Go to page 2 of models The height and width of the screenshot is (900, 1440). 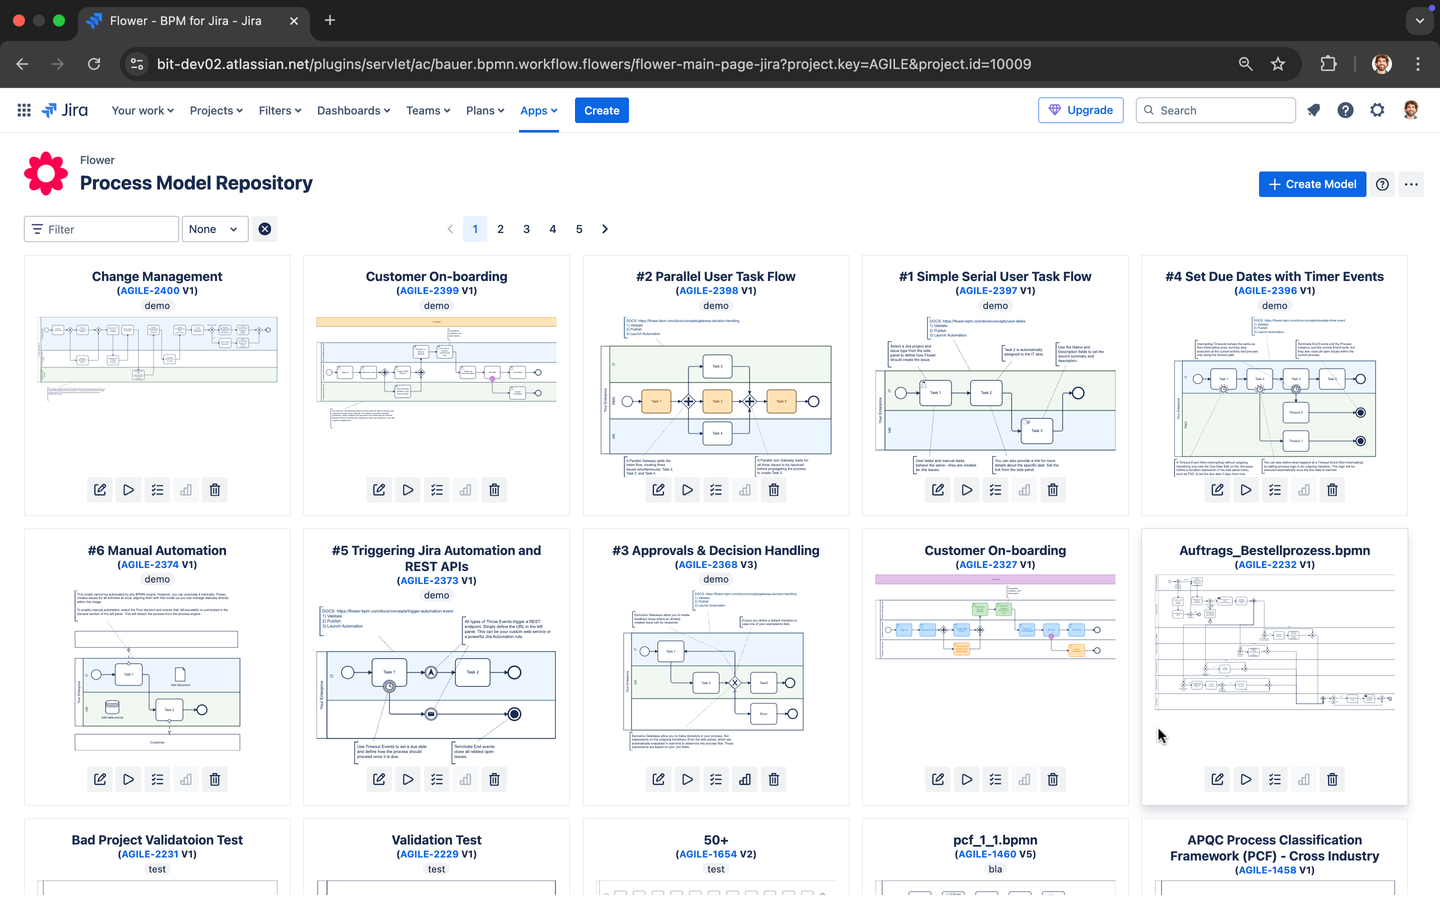pyautogui.click(x=501, y=229)
